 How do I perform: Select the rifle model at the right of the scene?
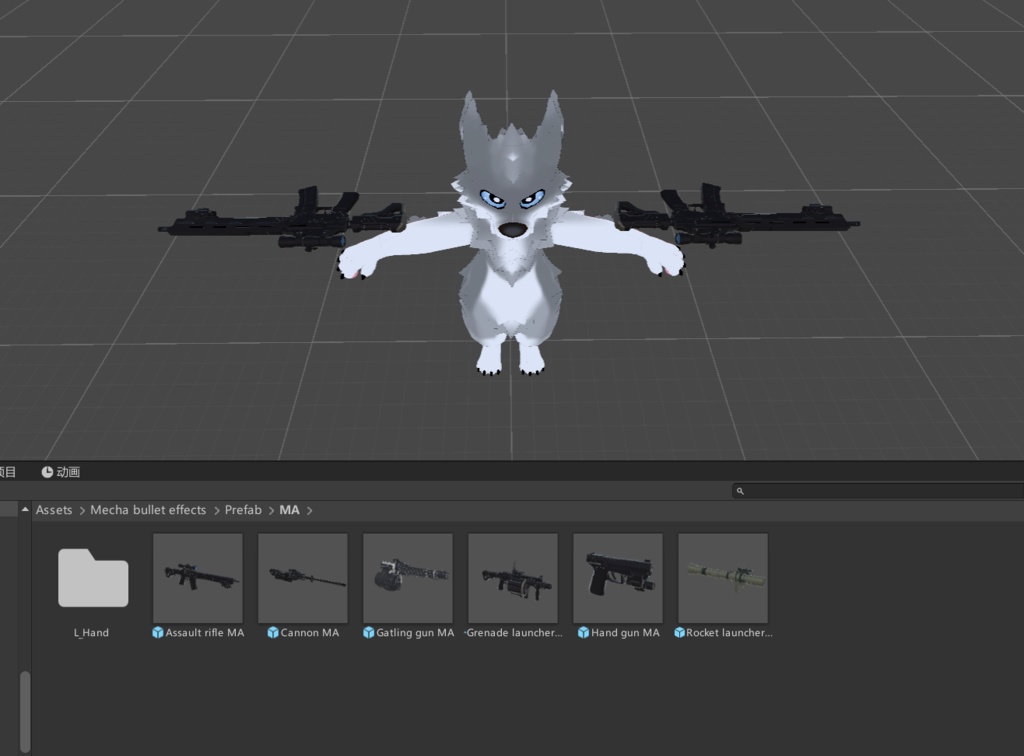[x=739, y=217]
